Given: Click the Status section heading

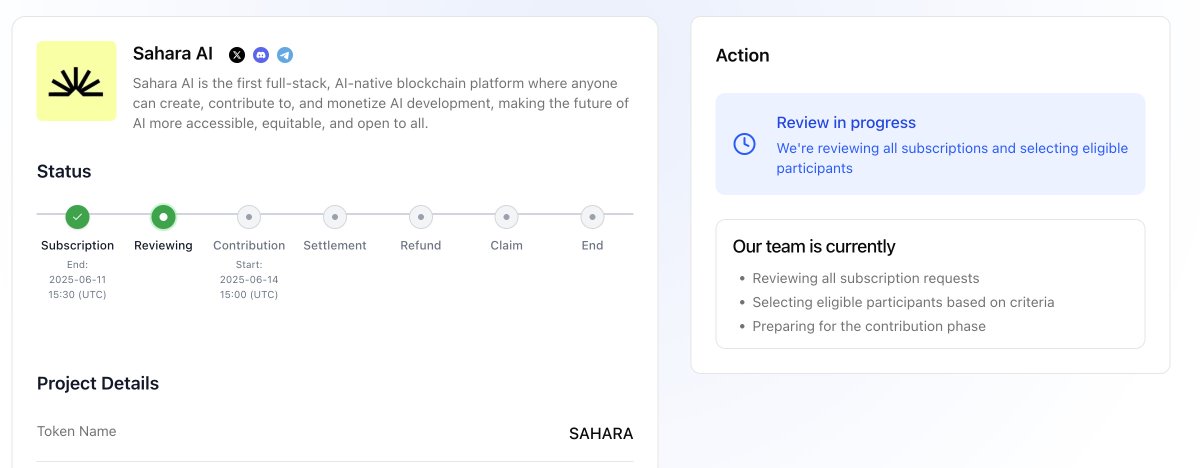Looking at the screenshot, I should [x=64, y=171].
